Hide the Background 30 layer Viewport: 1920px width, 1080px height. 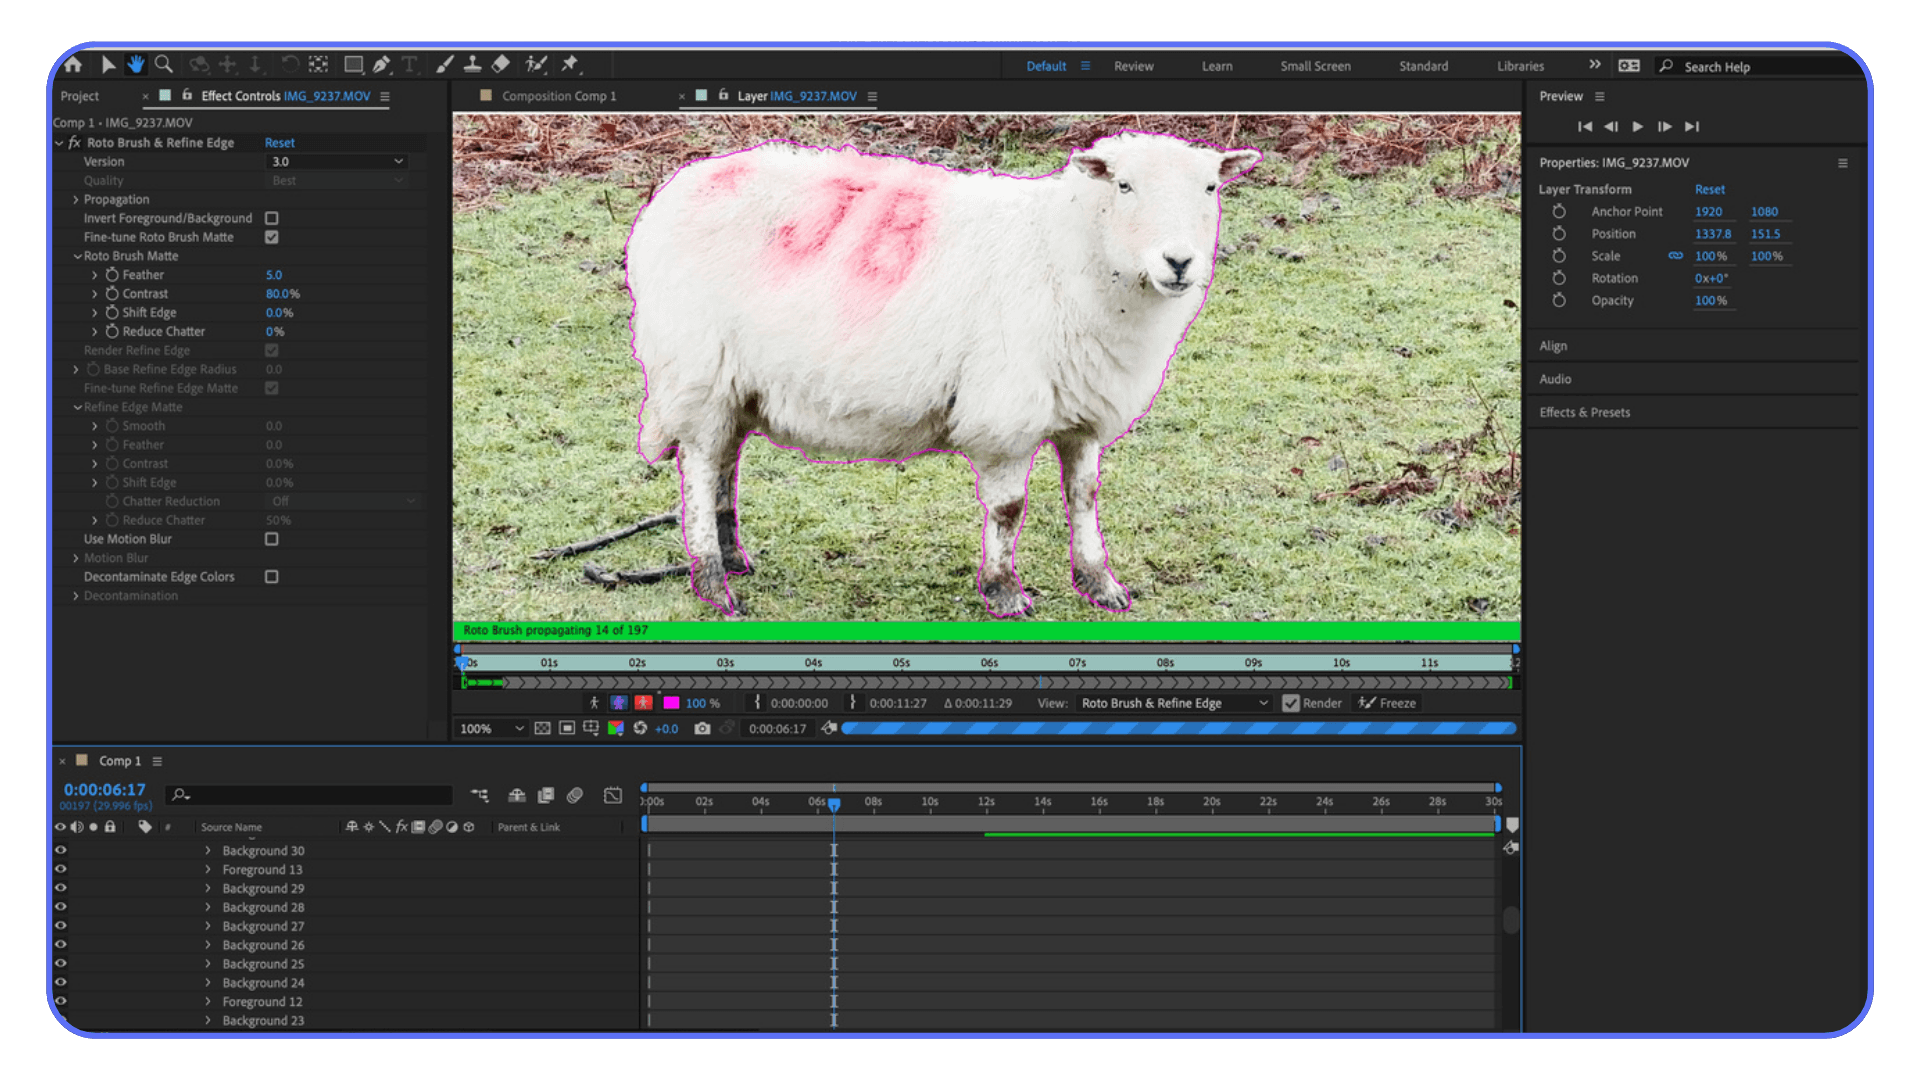[x=60, y=850]
